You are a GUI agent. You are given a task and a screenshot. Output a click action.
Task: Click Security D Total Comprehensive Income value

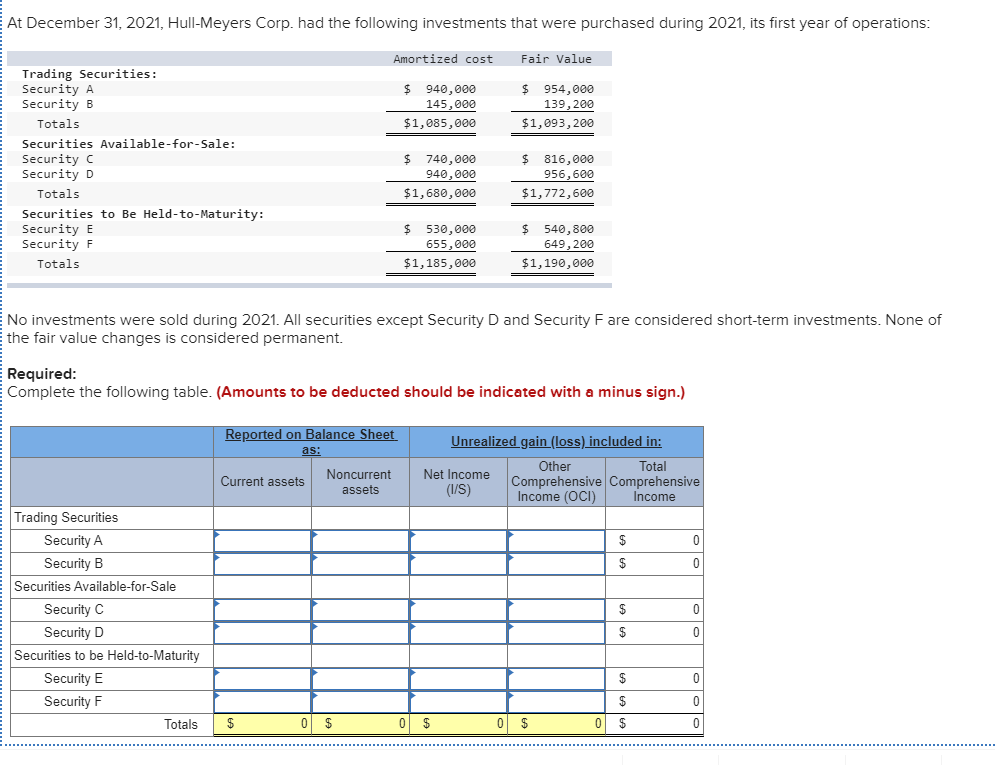[x=654, y=632]
